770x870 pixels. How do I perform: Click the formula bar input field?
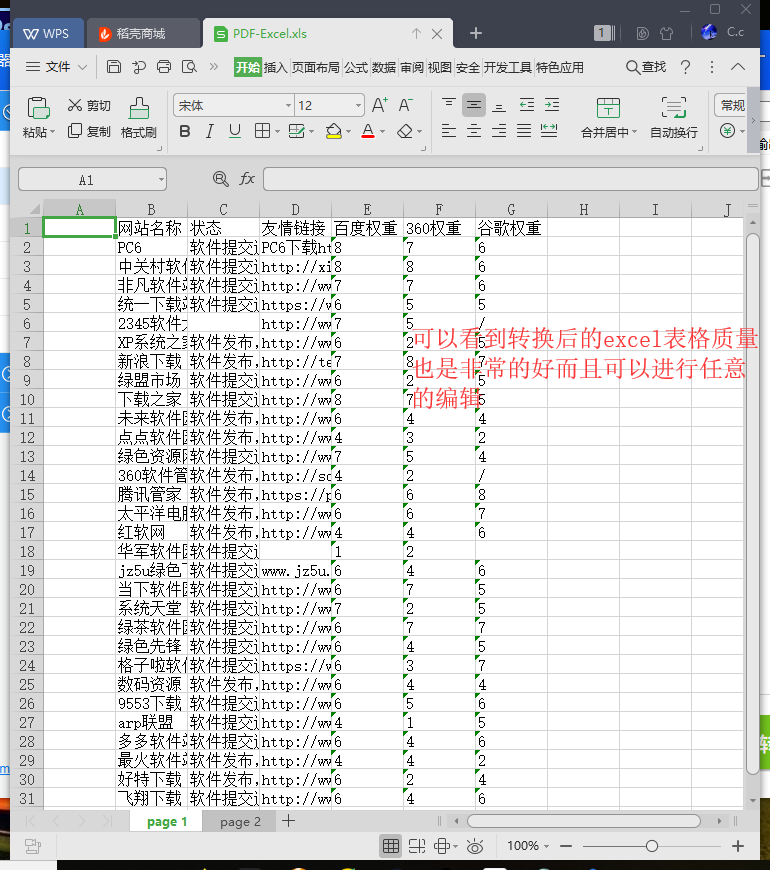click(510, 179)
